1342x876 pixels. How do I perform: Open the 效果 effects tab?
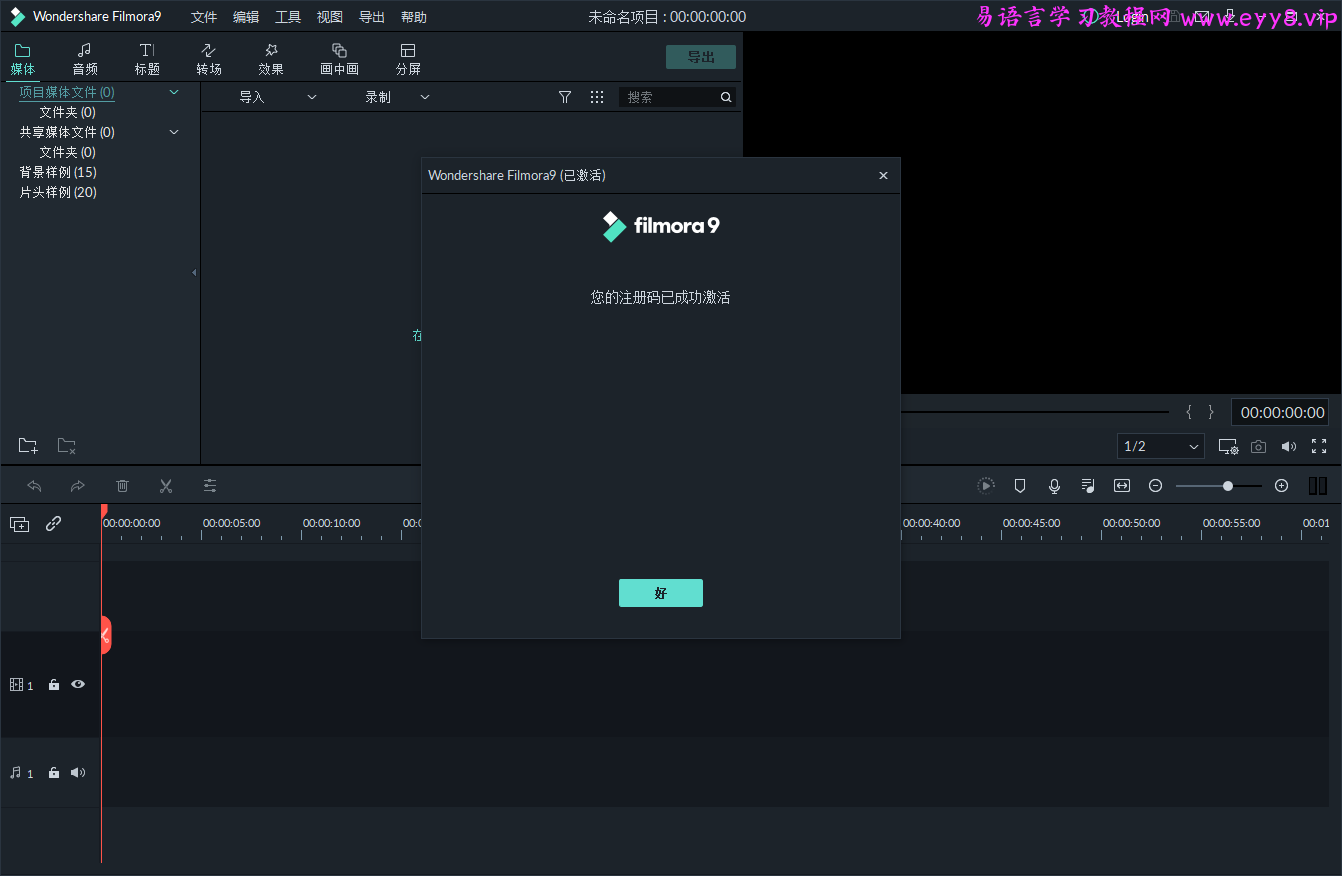(271, 60)
